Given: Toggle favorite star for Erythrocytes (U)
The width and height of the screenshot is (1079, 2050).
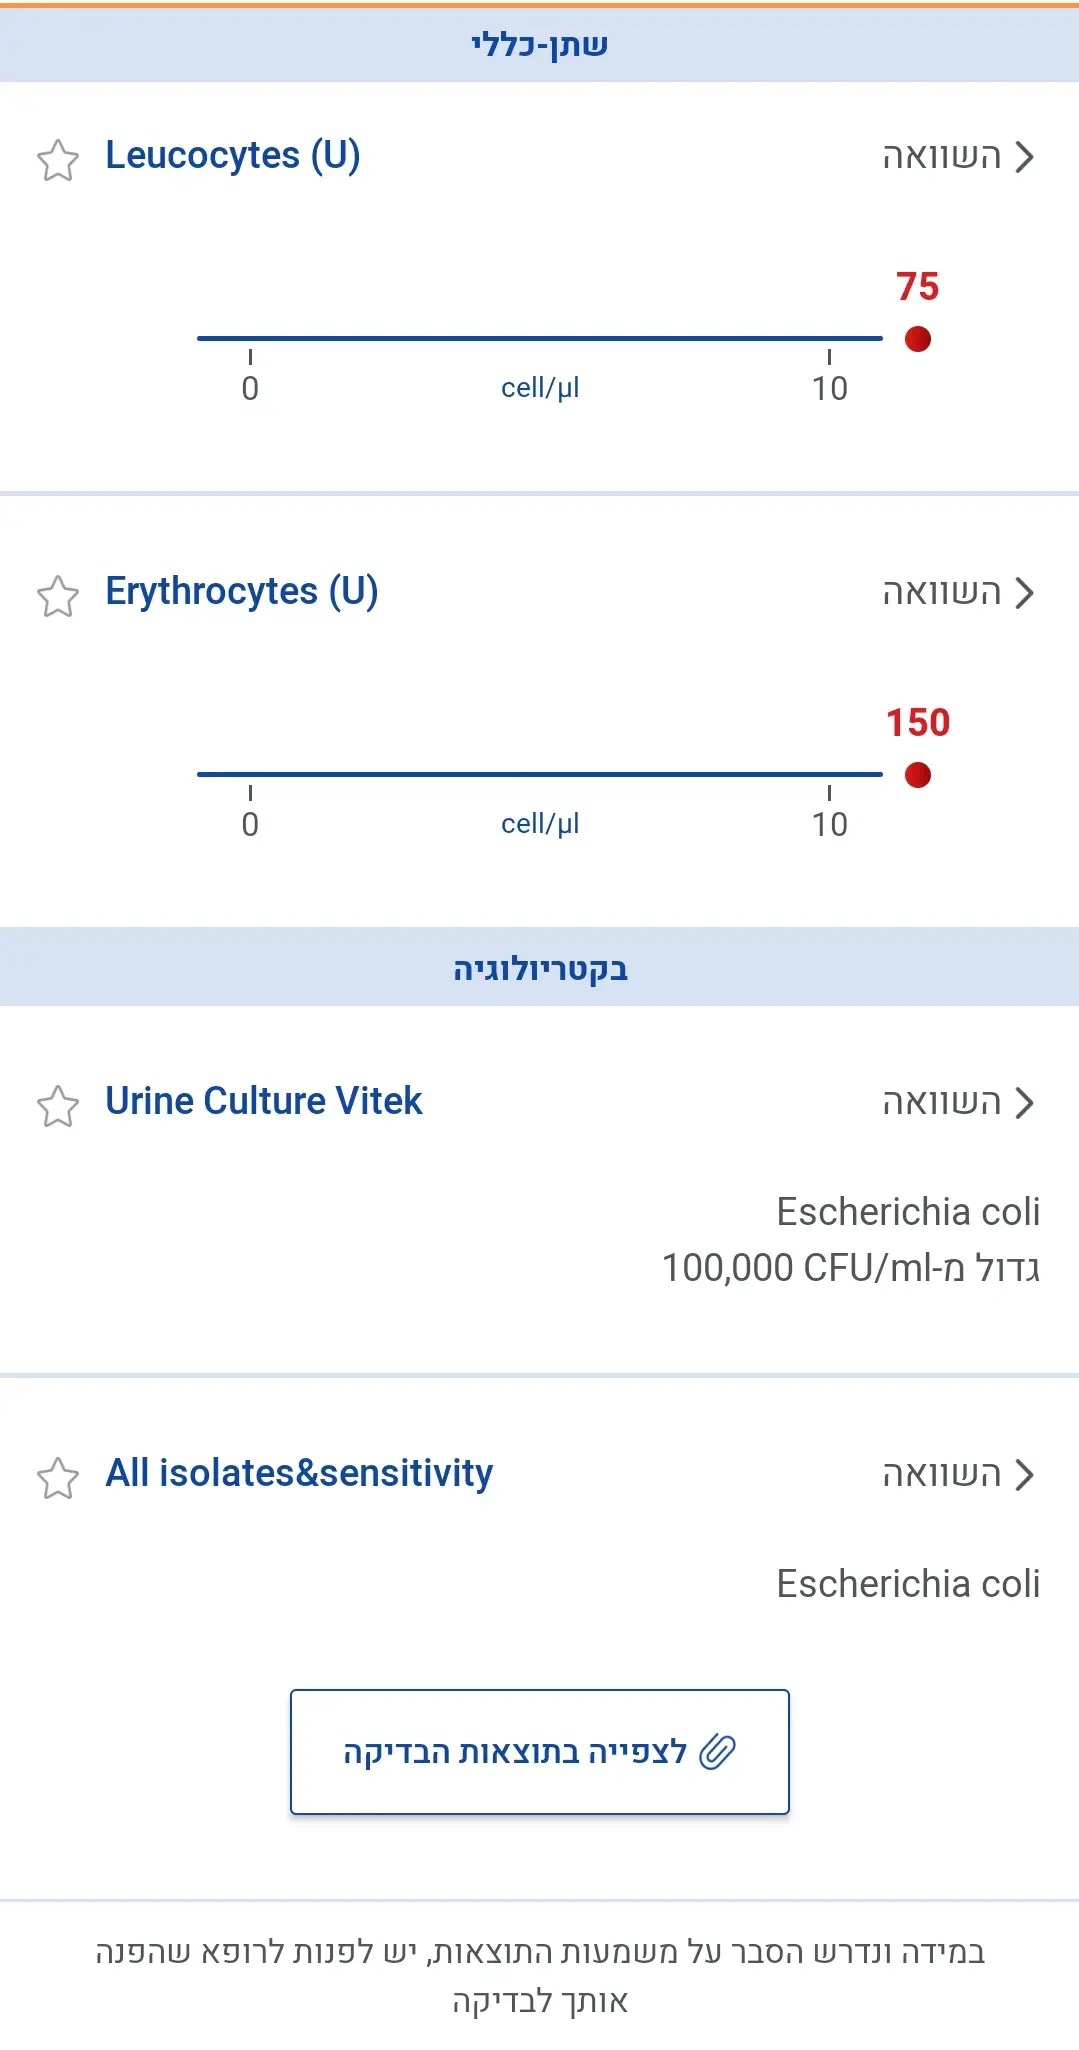Looking at the screenshot, I should click(58, 596).
